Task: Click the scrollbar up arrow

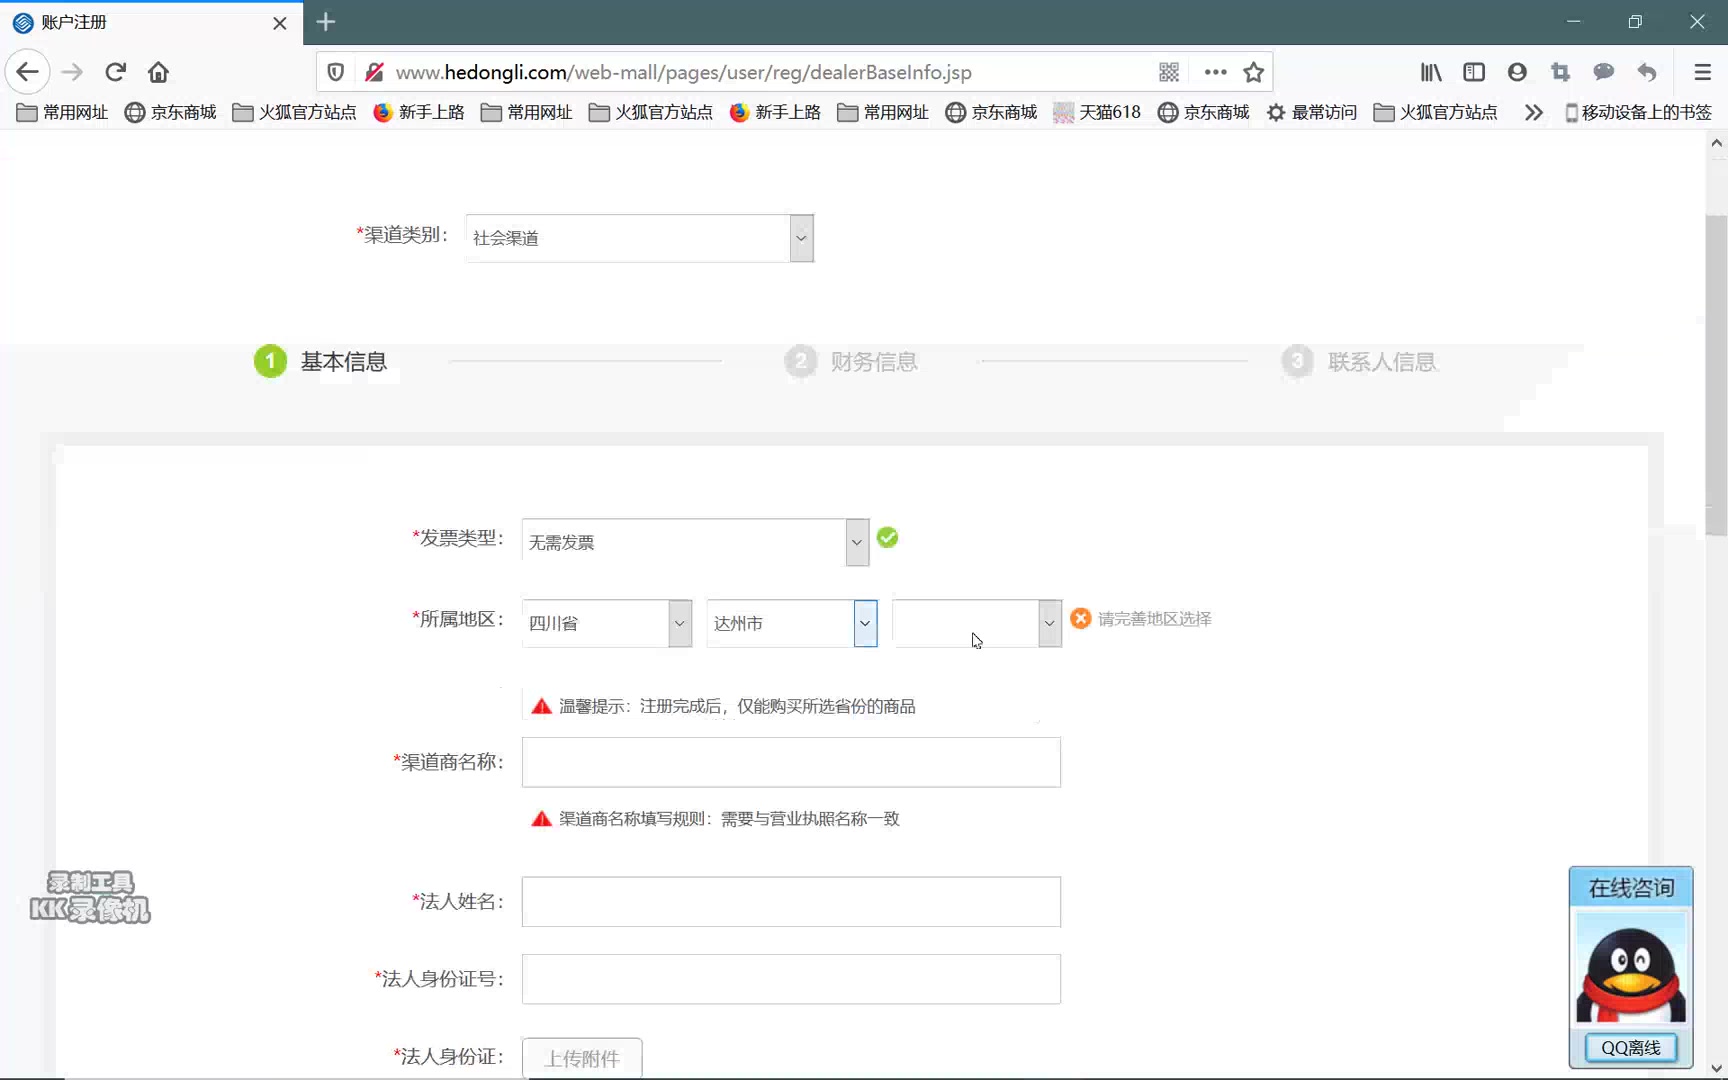Action: 1716,143
